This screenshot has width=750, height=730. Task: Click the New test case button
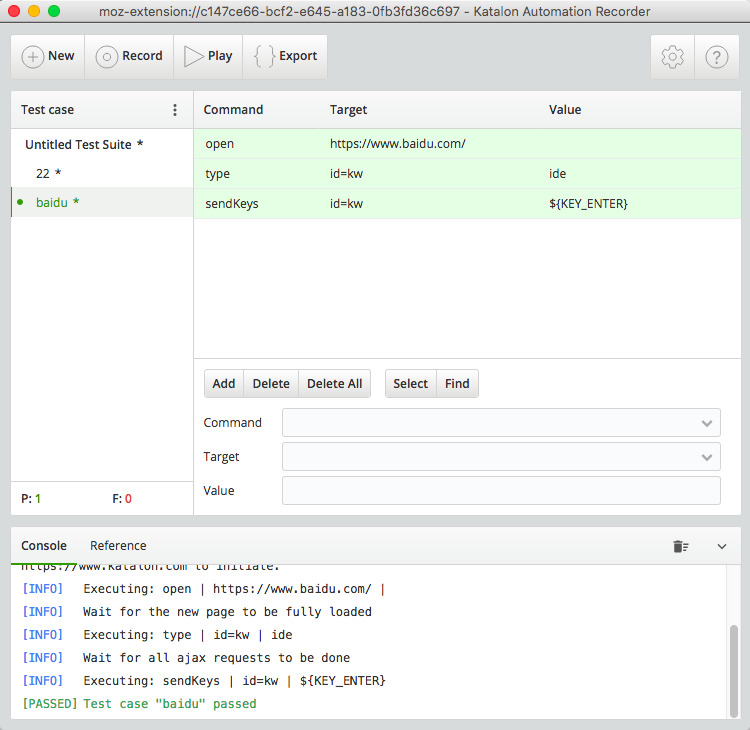tap(48, 56)
